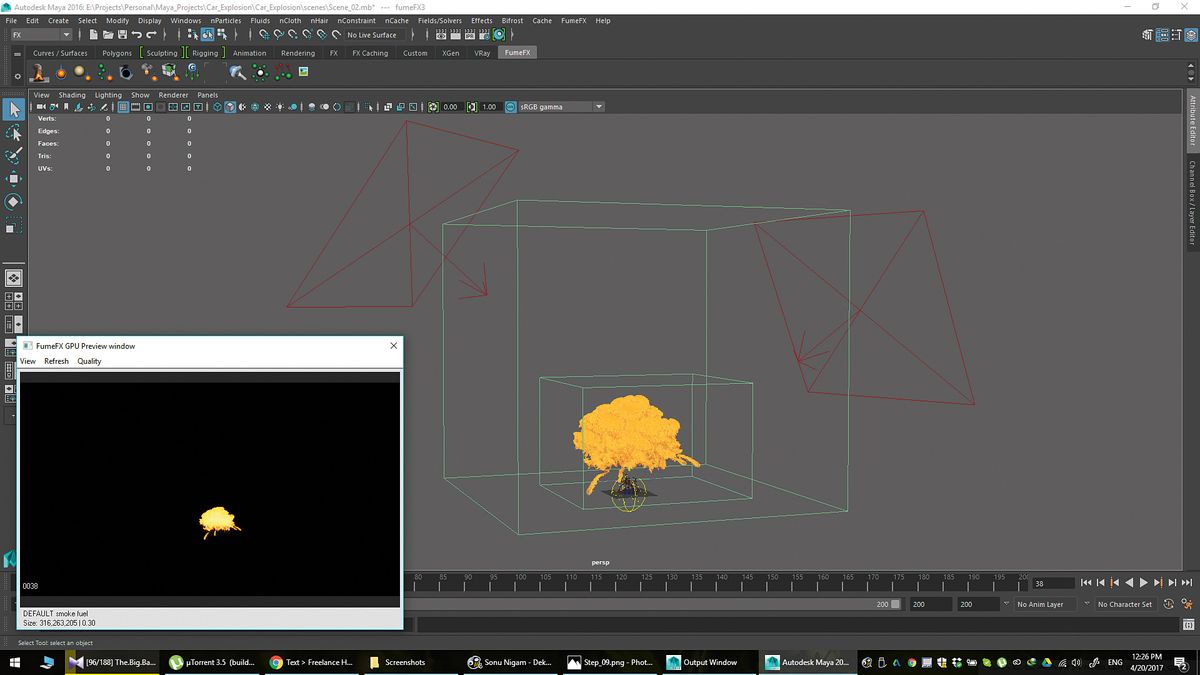Viewport: 1200px width, 675px height.
Task: Select the Paint Selection tool
Action: 14,156
